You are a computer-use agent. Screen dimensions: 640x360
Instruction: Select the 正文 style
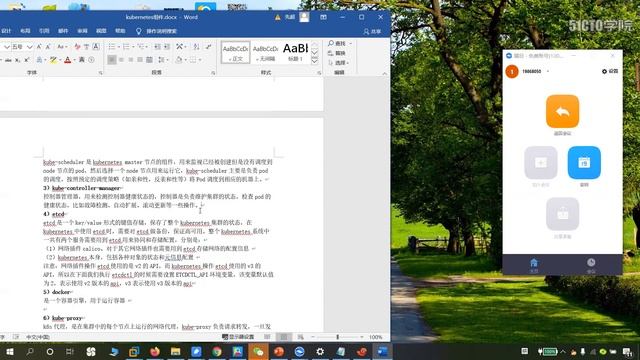236,52
